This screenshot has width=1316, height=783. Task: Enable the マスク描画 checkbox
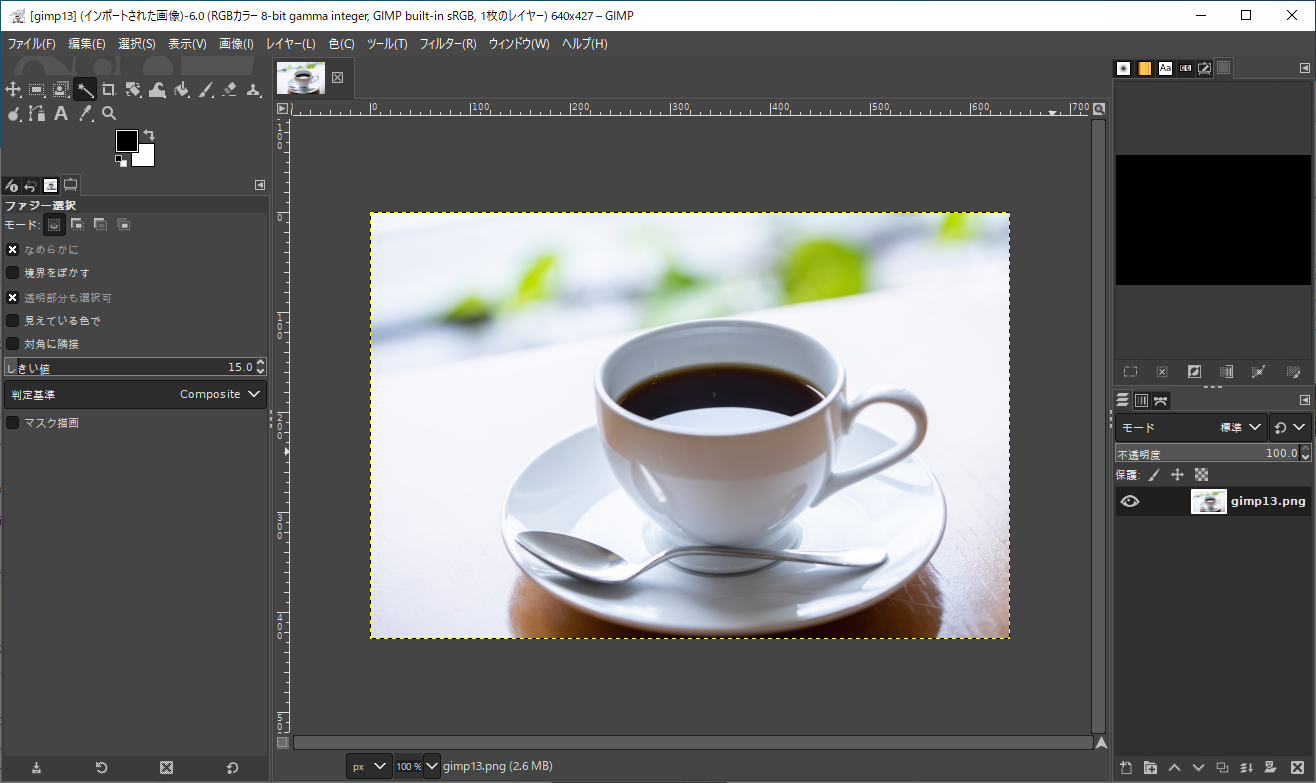(13, 423)
